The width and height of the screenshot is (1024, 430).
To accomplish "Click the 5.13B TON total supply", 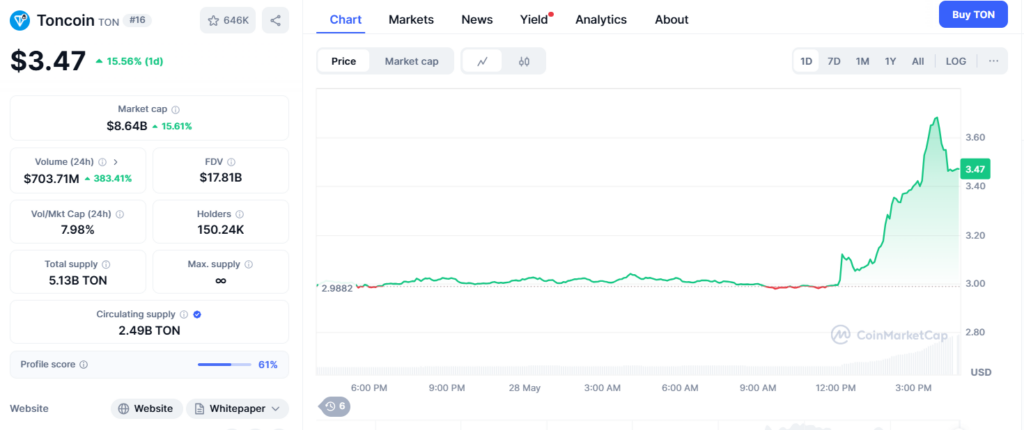I will 78,280.
